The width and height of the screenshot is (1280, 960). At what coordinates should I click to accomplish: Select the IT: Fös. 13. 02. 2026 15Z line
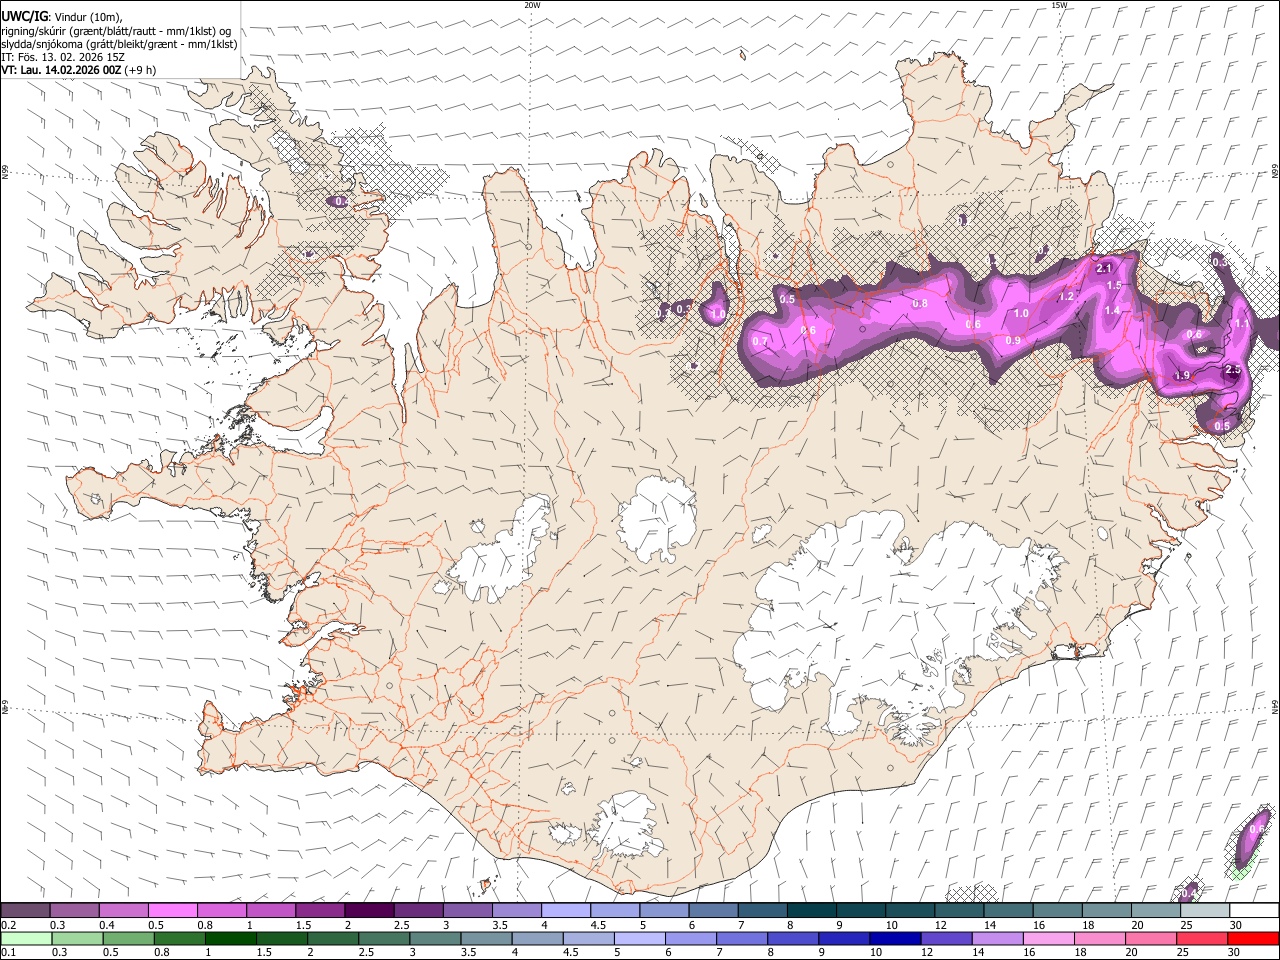(63, 57)
